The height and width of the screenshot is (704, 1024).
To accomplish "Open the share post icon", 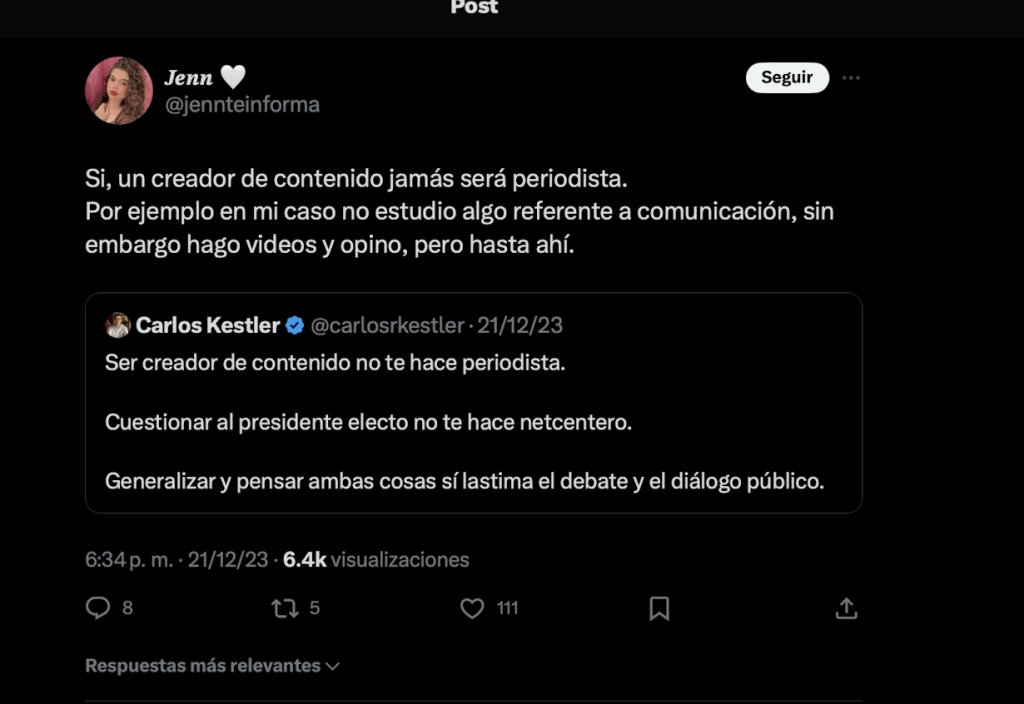I will 846,608.
